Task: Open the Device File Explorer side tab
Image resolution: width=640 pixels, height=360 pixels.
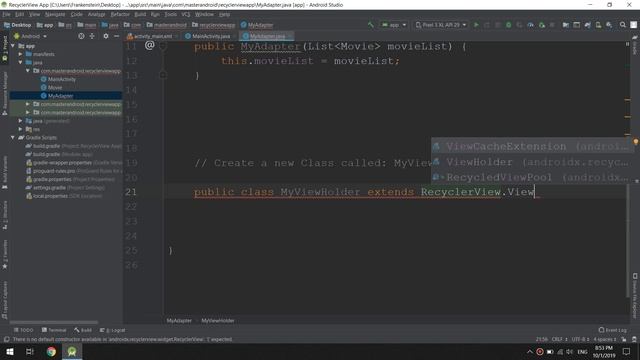Action: [635, 295]
